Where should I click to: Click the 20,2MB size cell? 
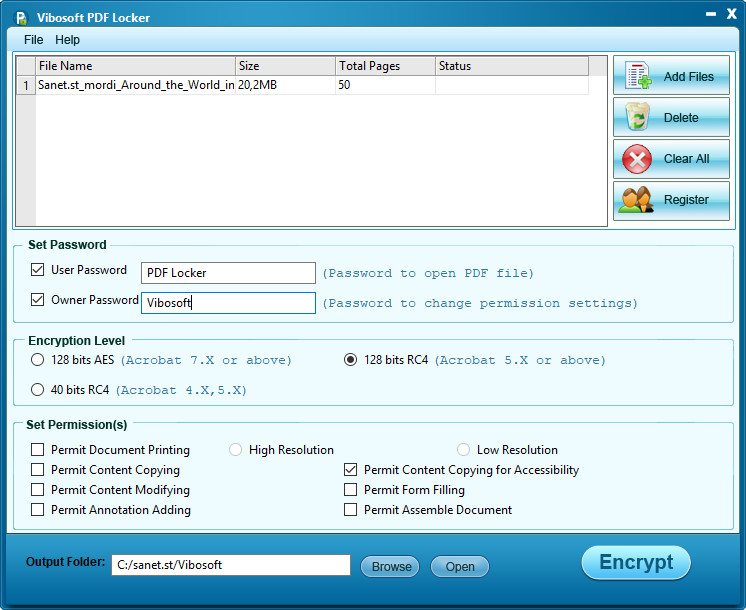point(285,85)
